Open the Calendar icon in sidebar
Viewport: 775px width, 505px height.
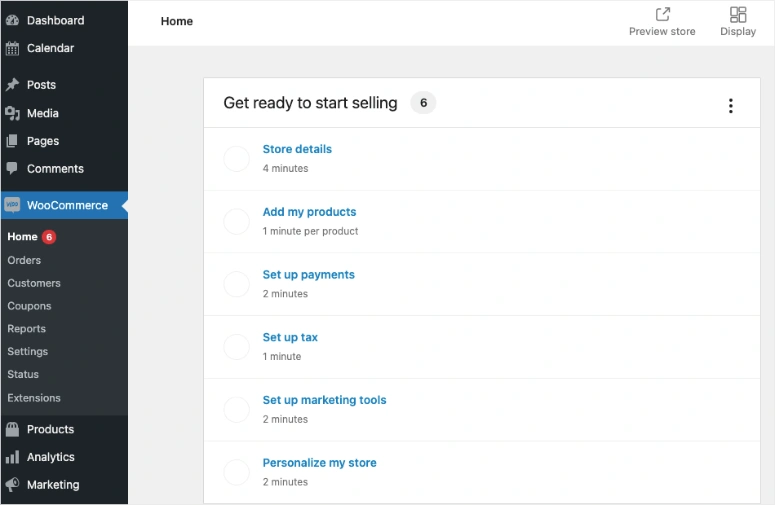[x=12, y=48]
